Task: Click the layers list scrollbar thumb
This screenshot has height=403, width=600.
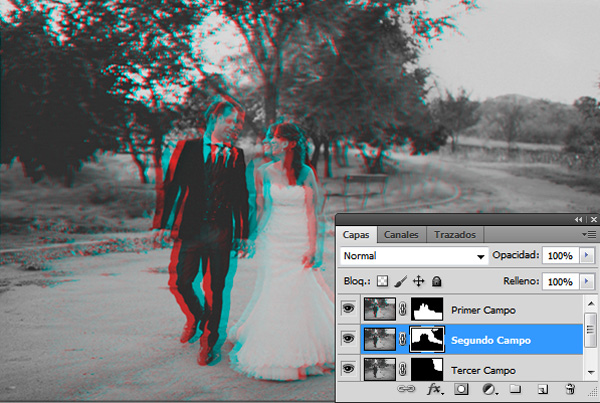Action: click(x=591, y=329)
